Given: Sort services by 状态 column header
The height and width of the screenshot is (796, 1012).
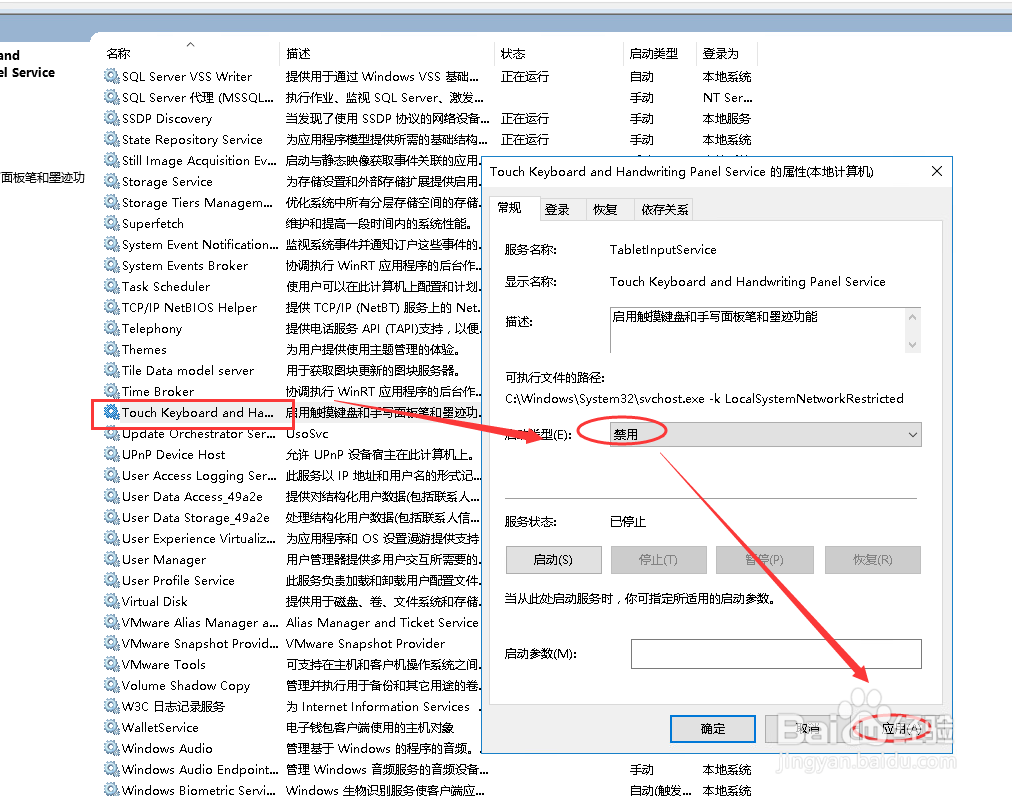Looking at the screenshot, I should (x=560, y=54).
